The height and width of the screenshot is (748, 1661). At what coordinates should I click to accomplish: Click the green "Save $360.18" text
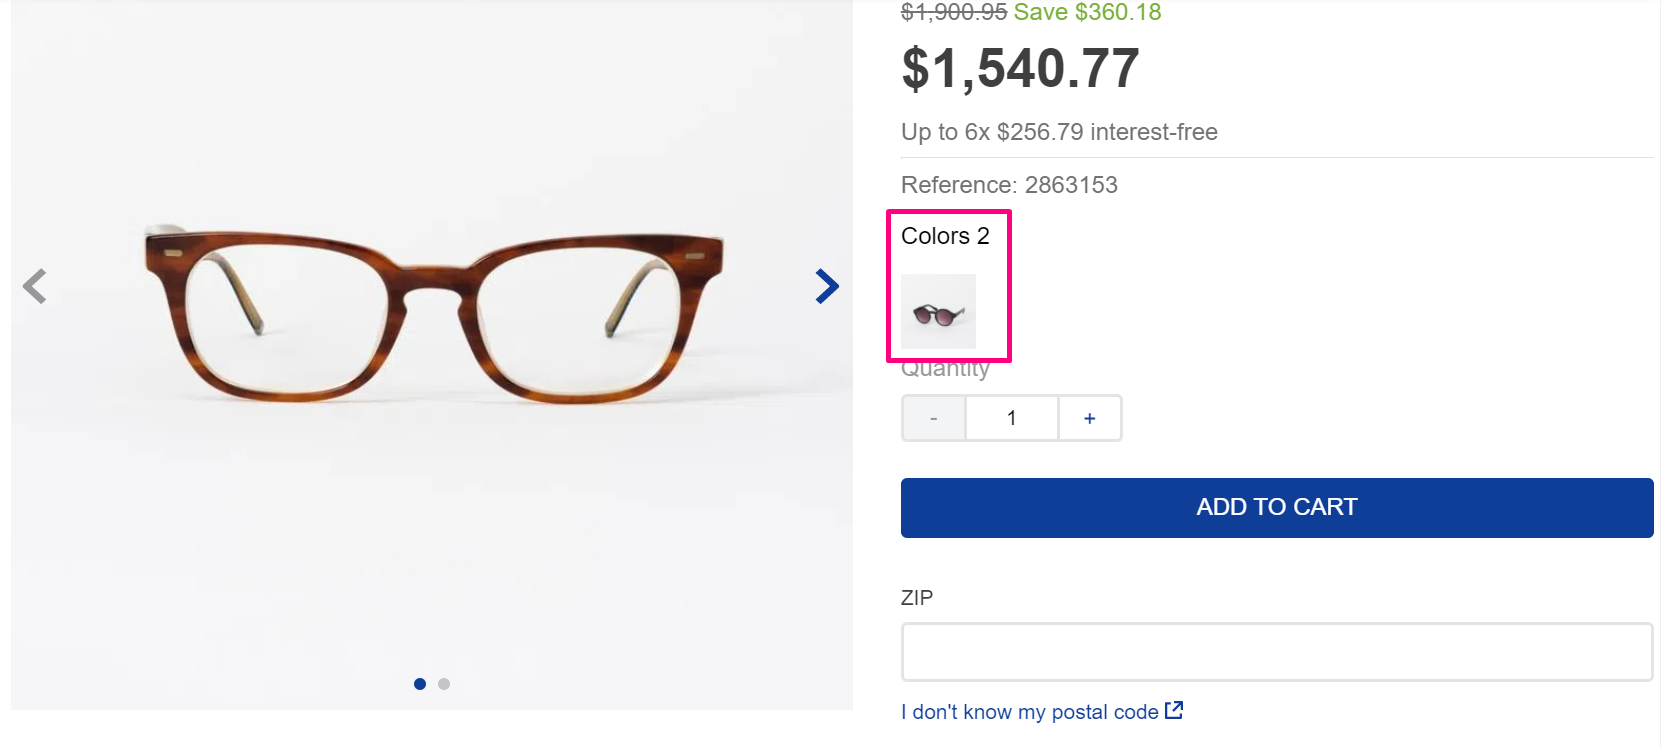point(1087,12)
